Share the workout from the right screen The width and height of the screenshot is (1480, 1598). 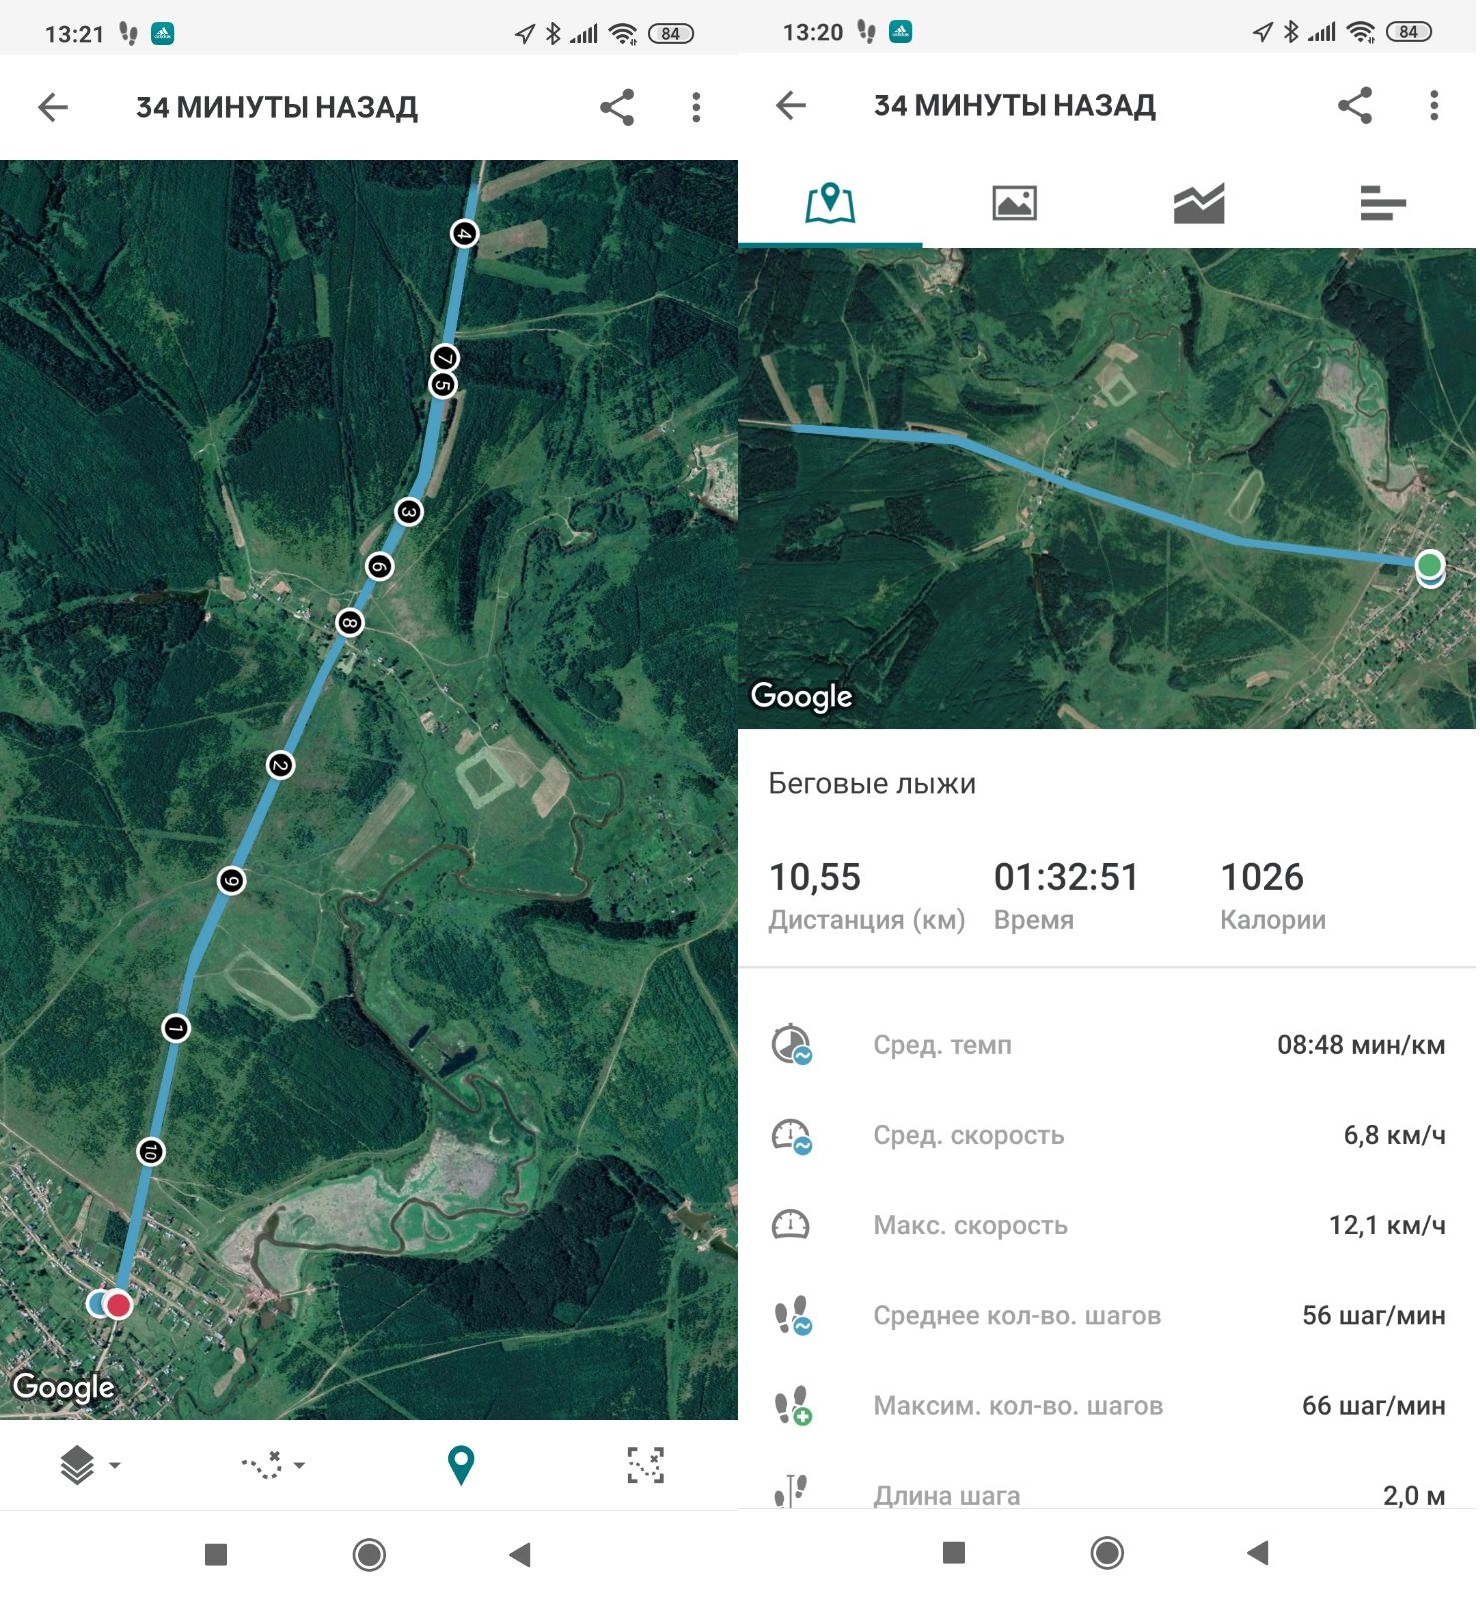click(x=1357, y=106)
